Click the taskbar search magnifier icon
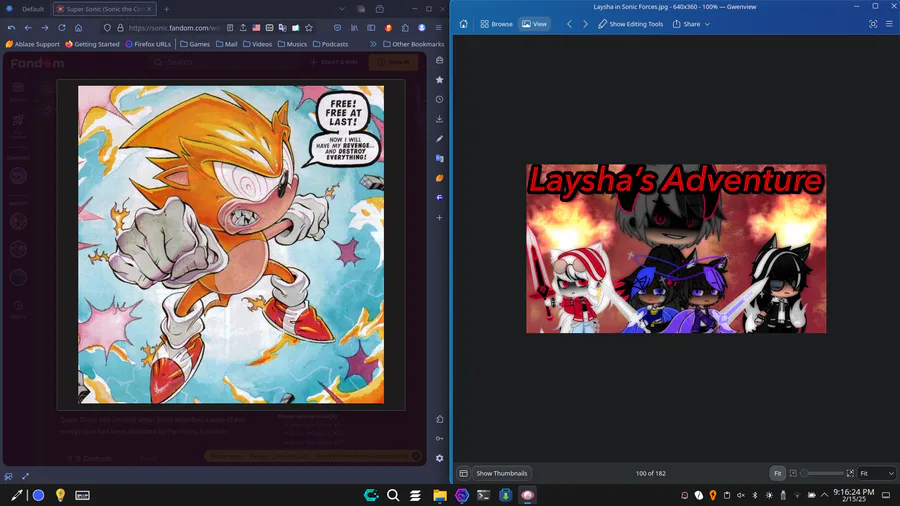The width and height of the screenshot is (900, 506). (393, 495)
